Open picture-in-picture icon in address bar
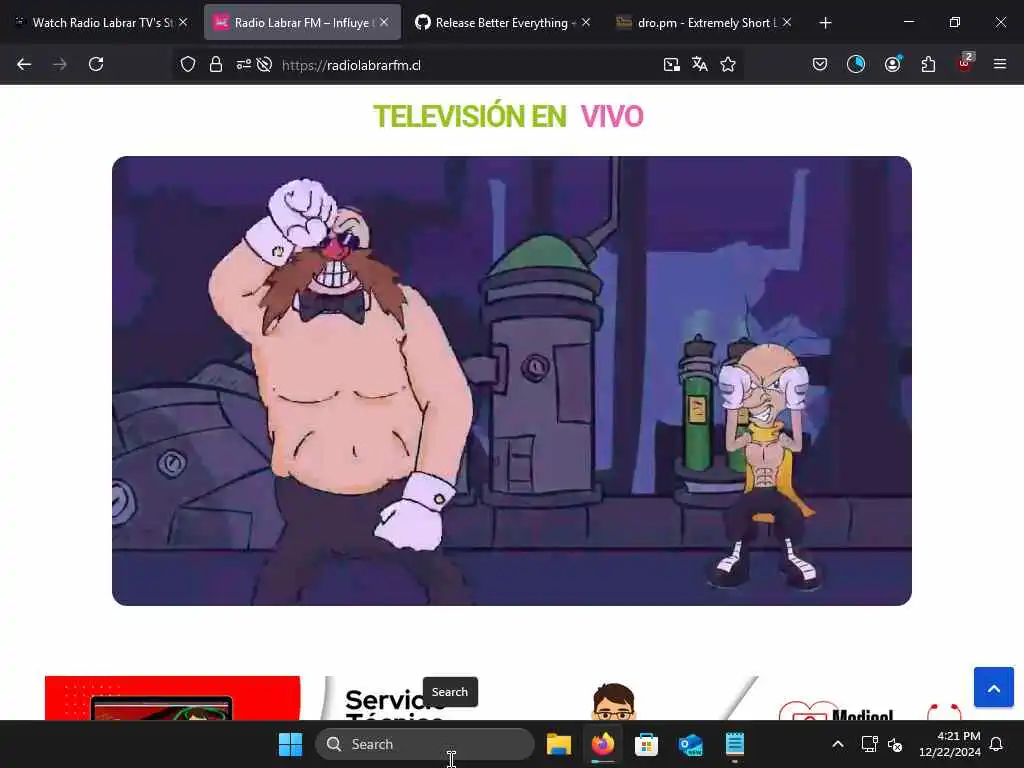1024x768 pixels. (x=671, y=65)
